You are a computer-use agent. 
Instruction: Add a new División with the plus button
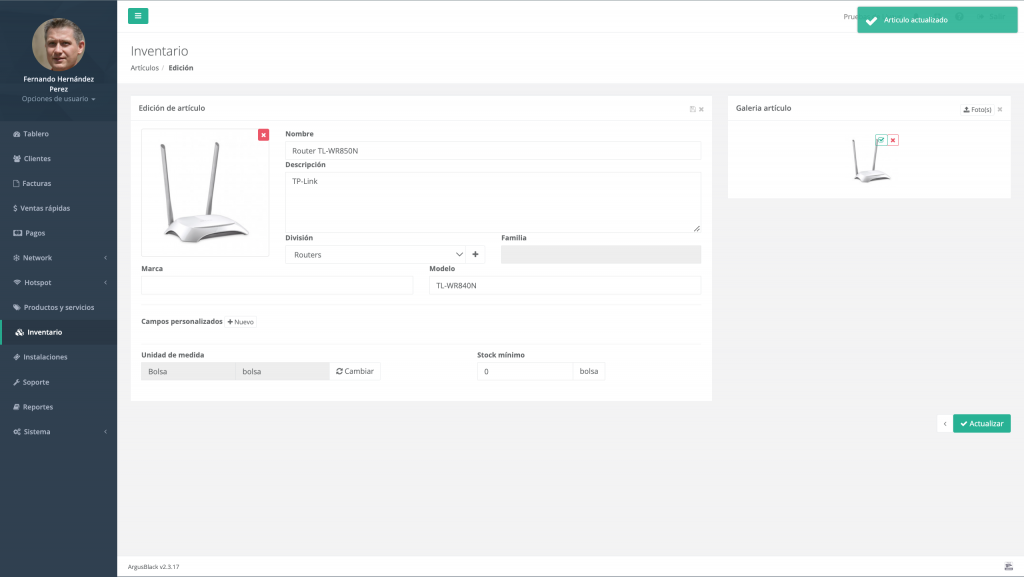[x=475, y=255]
